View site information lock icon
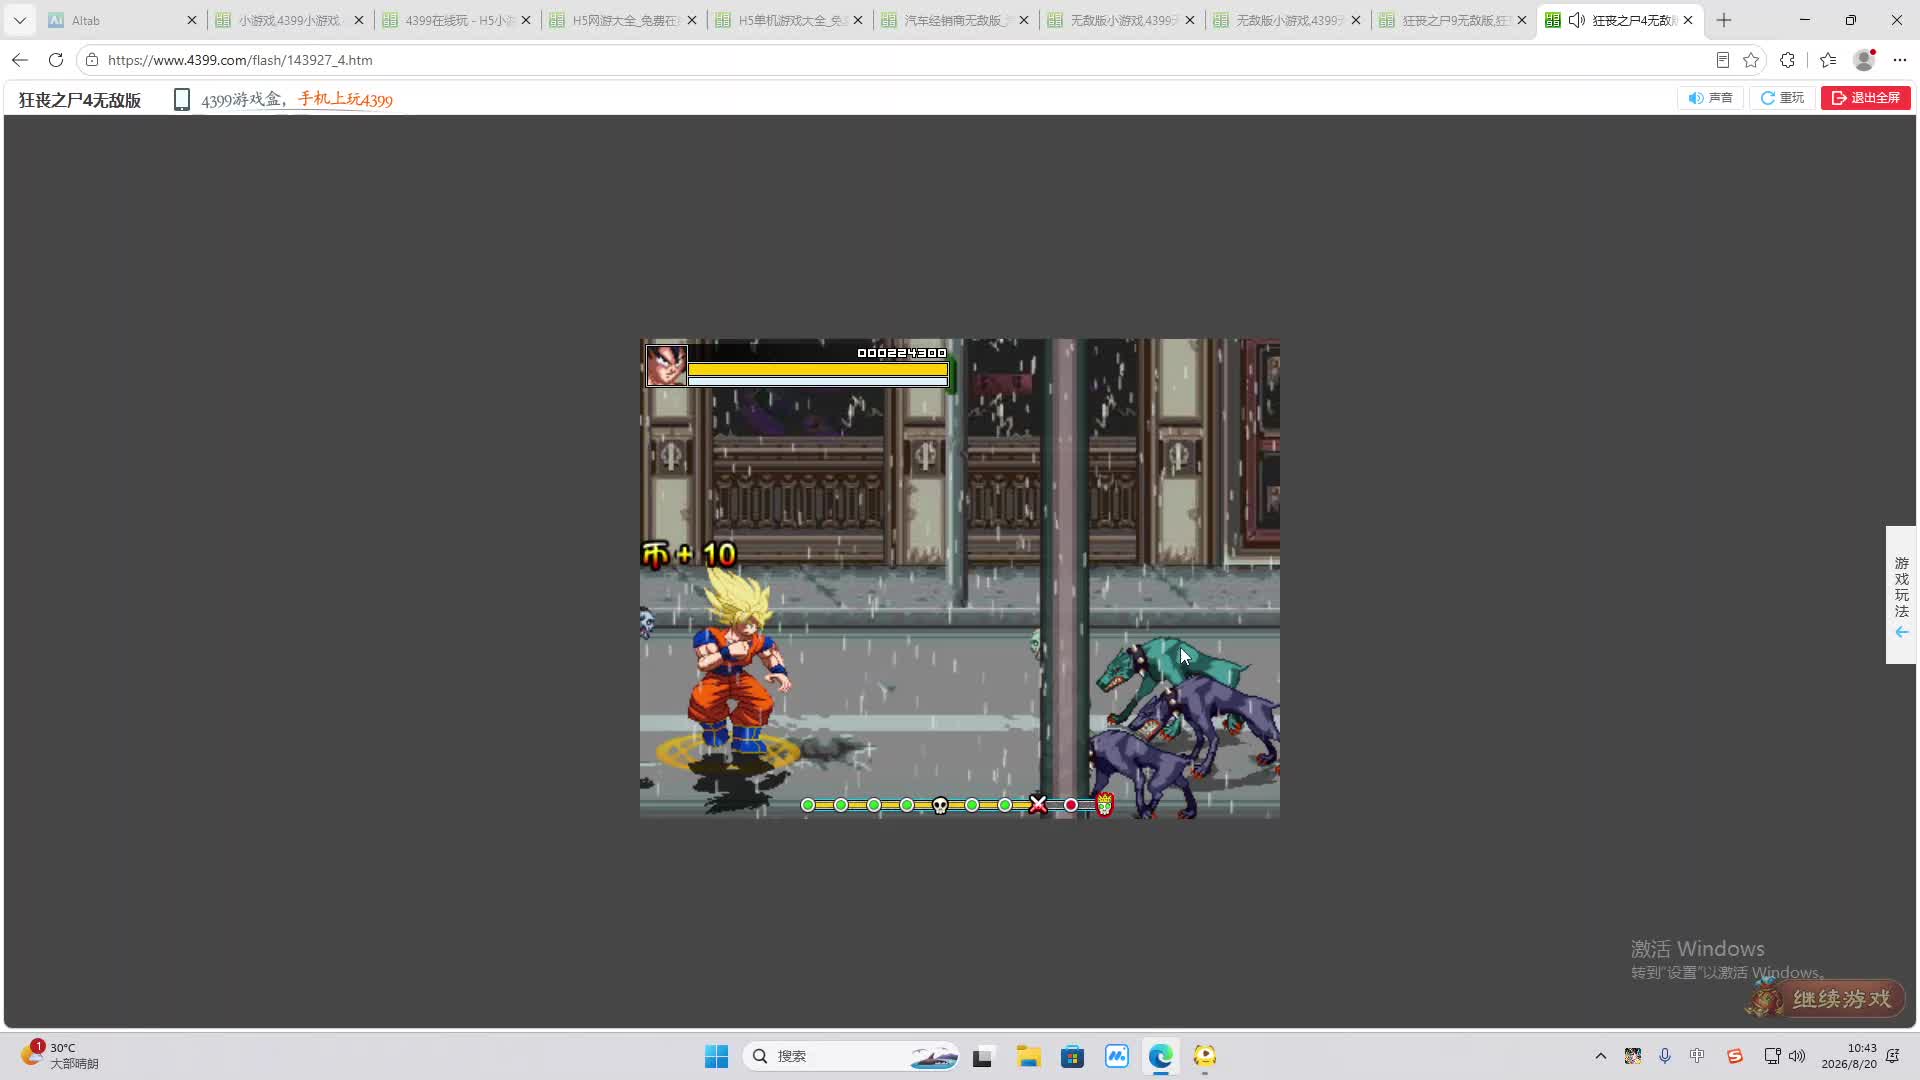Viewport: 1920px width, 1080px height. [92, 60]
